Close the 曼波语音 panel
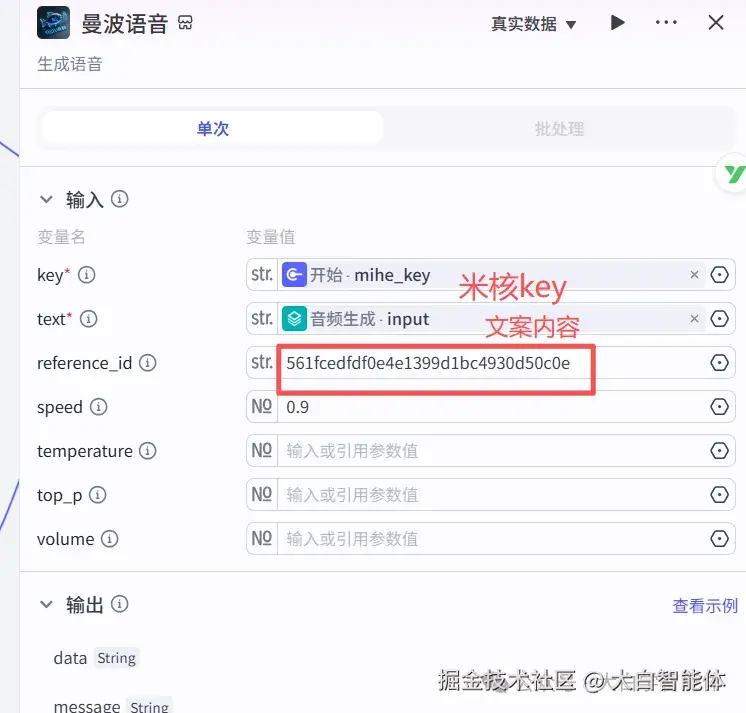 (716, 22)
